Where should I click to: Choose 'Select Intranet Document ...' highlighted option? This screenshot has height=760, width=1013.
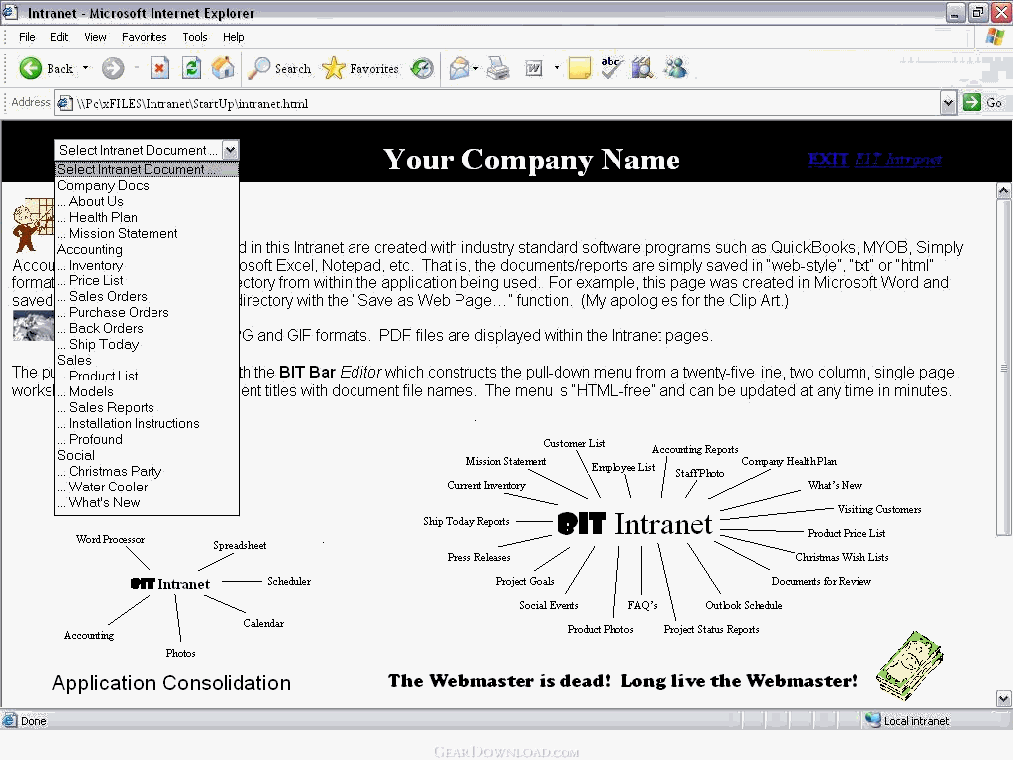coord(147,169)
